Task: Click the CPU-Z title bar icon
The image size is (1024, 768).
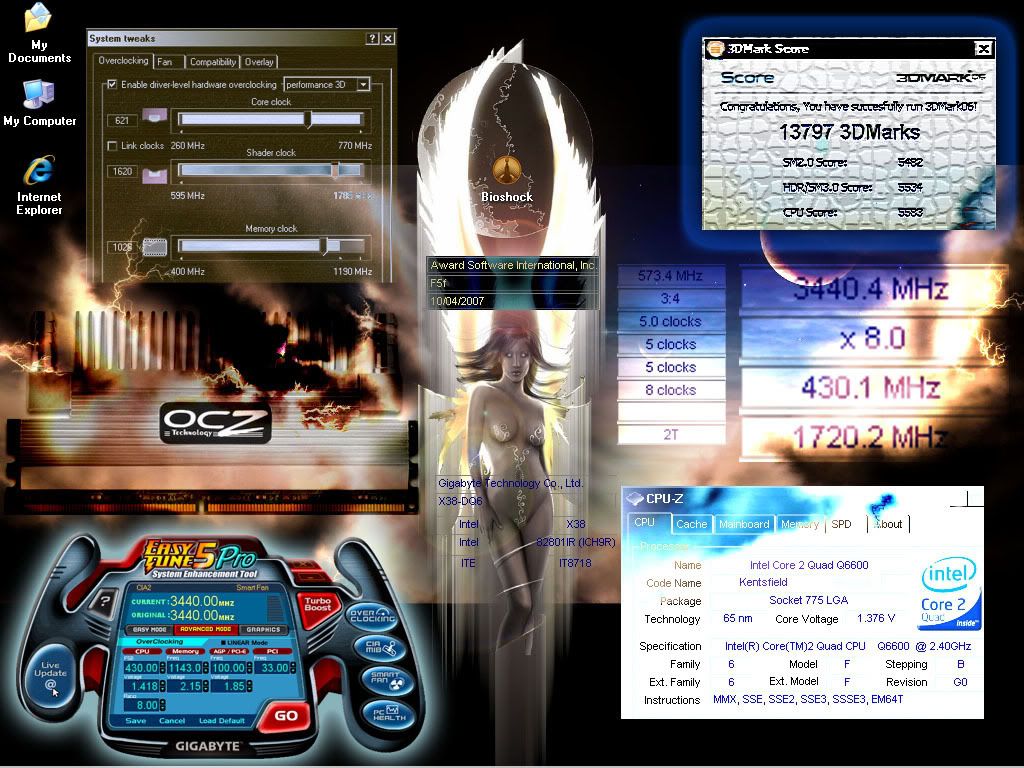Action: (x=634, y=499)
